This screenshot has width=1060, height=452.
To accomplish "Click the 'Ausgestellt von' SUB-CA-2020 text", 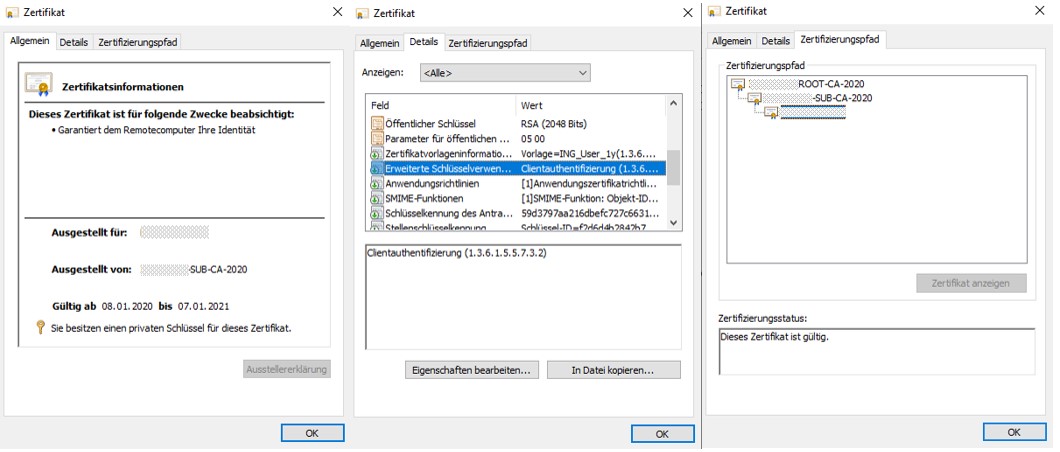I will coord(219,269).
